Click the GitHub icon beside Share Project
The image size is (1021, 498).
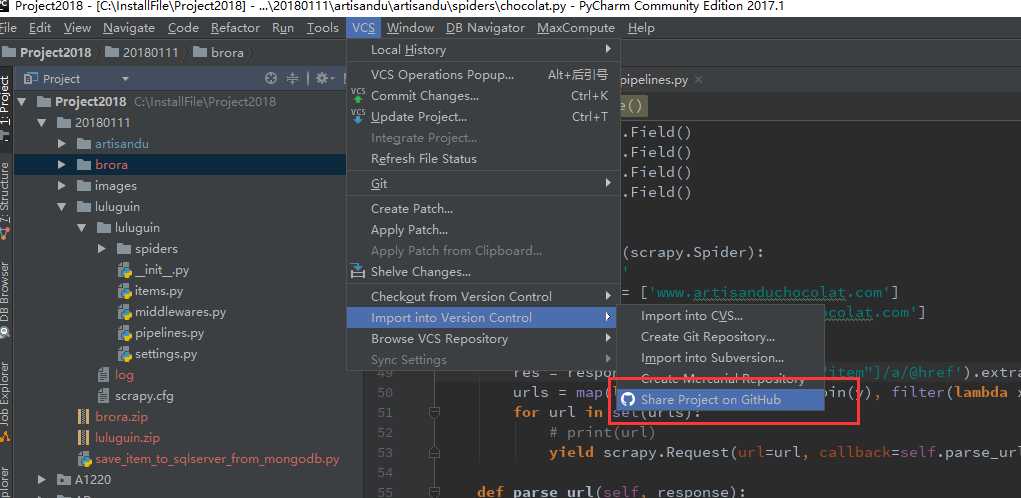coord(628,399)
